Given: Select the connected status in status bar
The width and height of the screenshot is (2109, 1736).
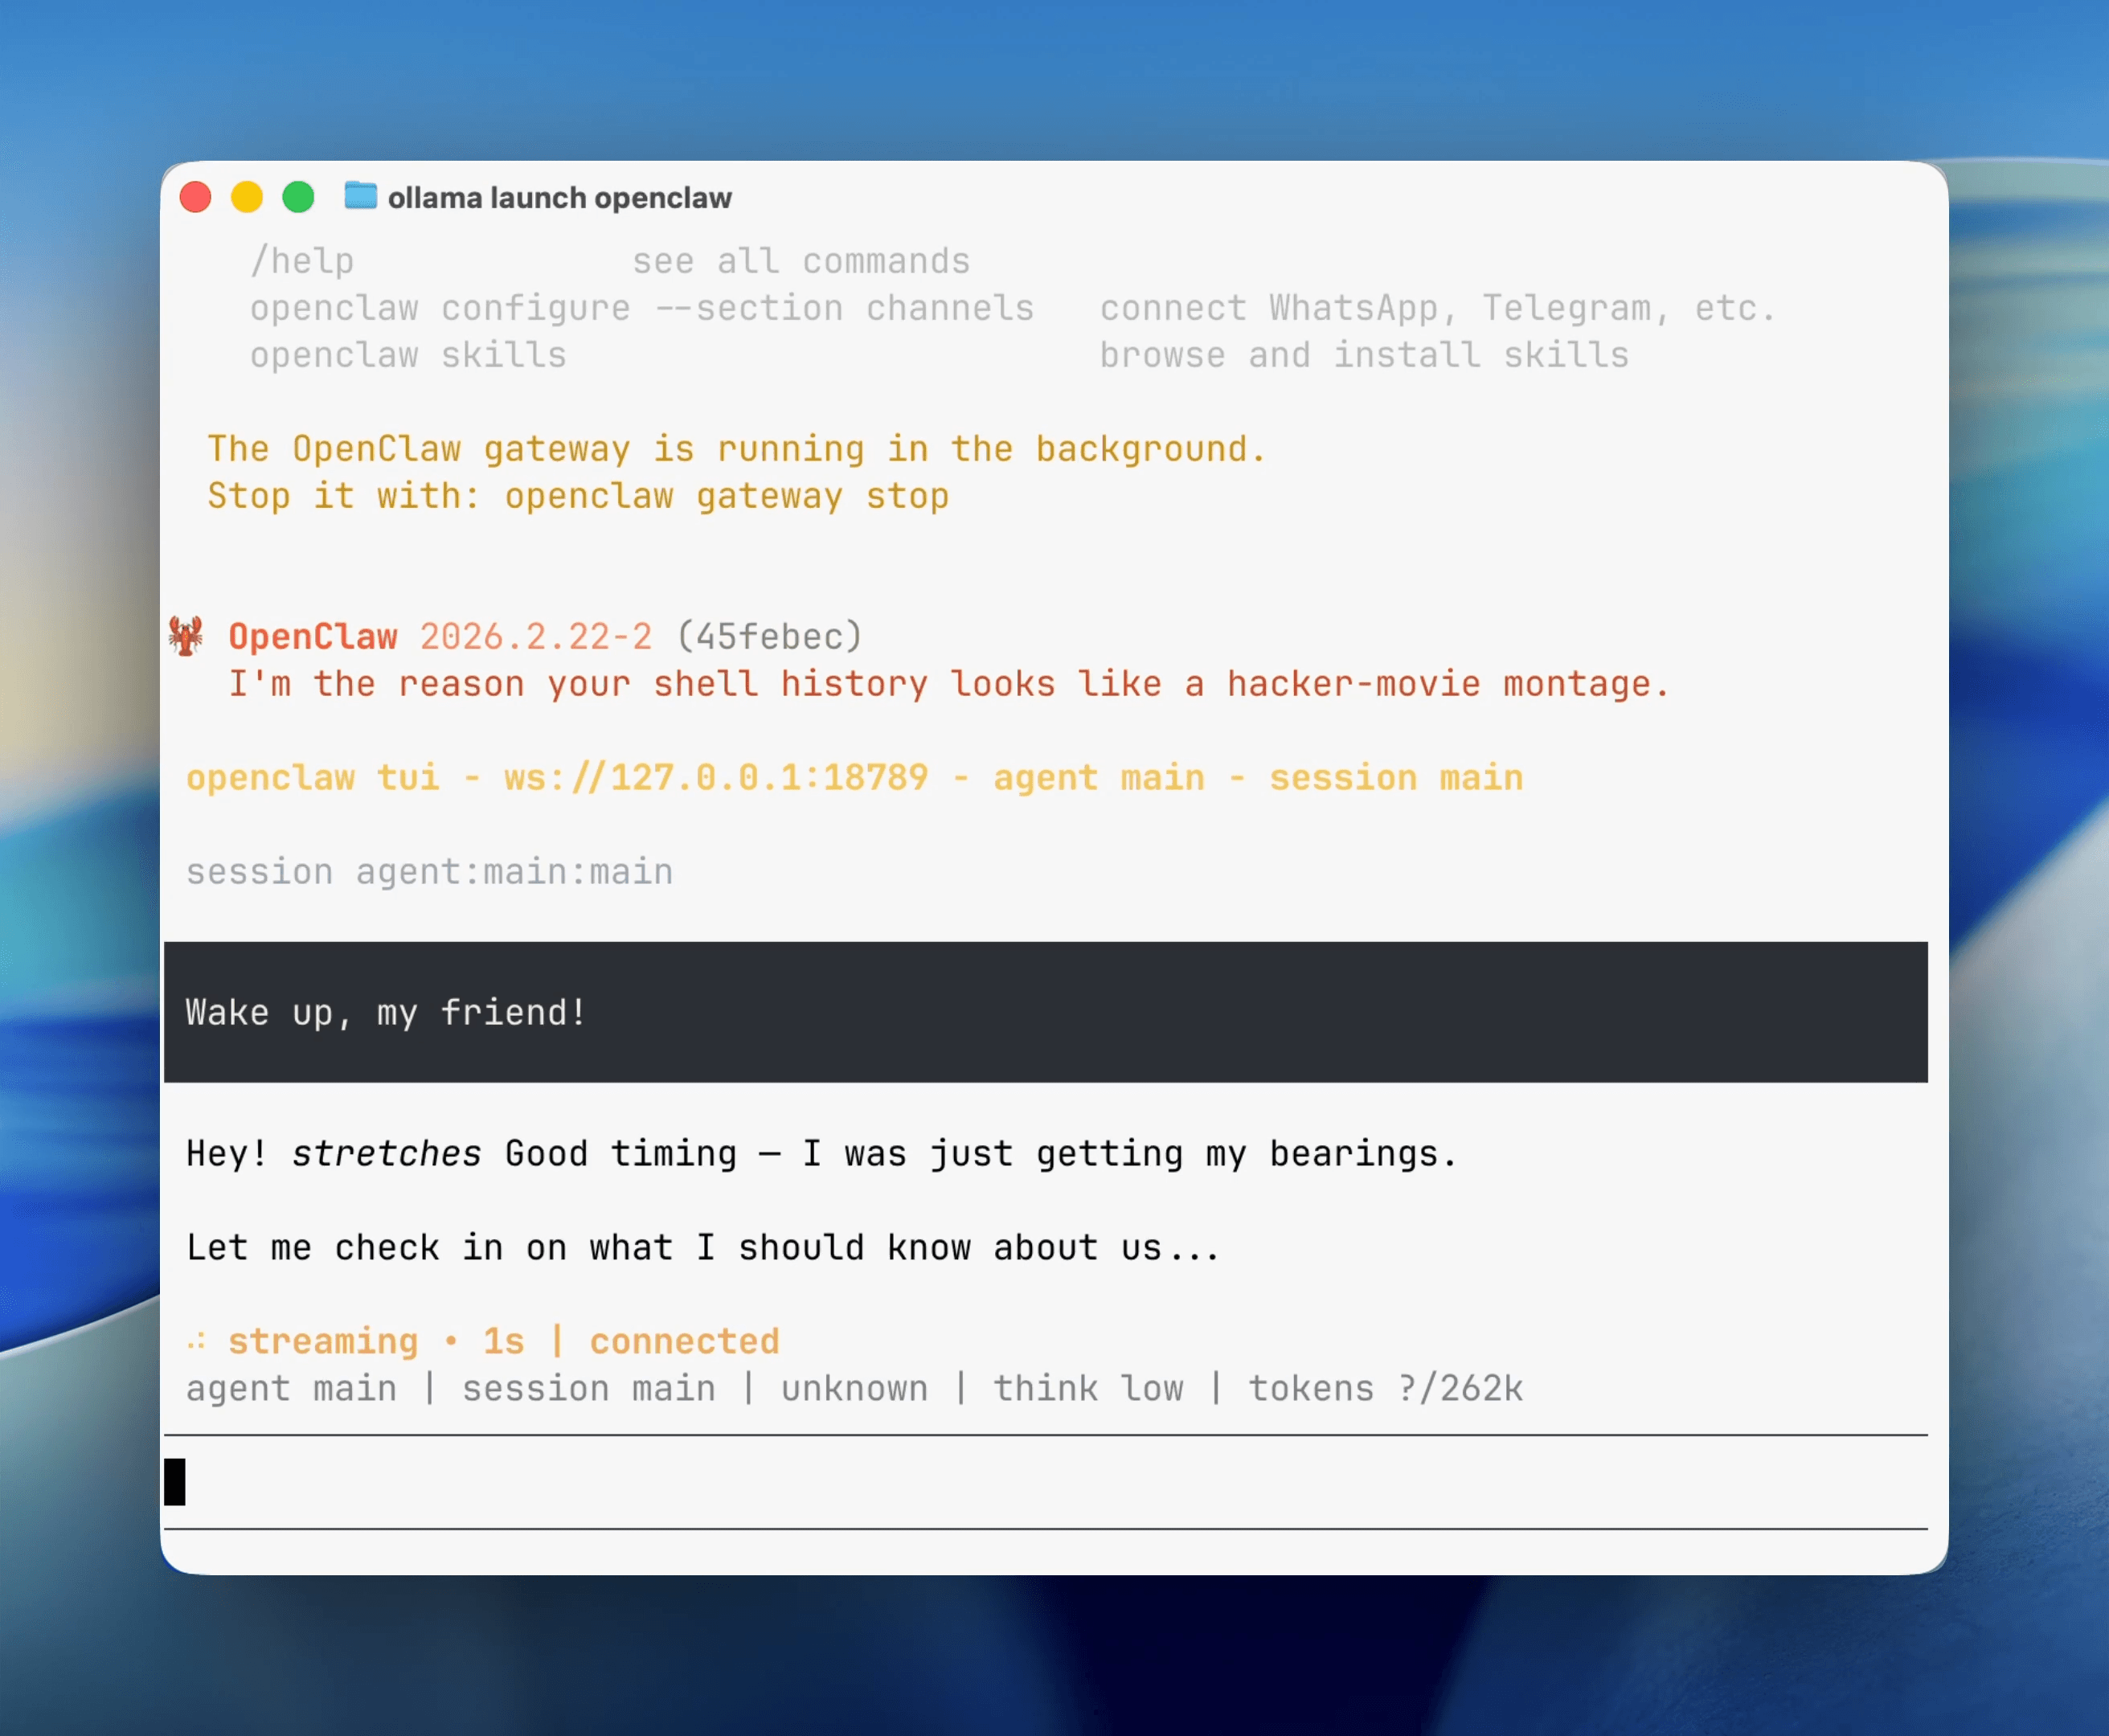Looking at the screenshot, I should tap(684, 1340).
